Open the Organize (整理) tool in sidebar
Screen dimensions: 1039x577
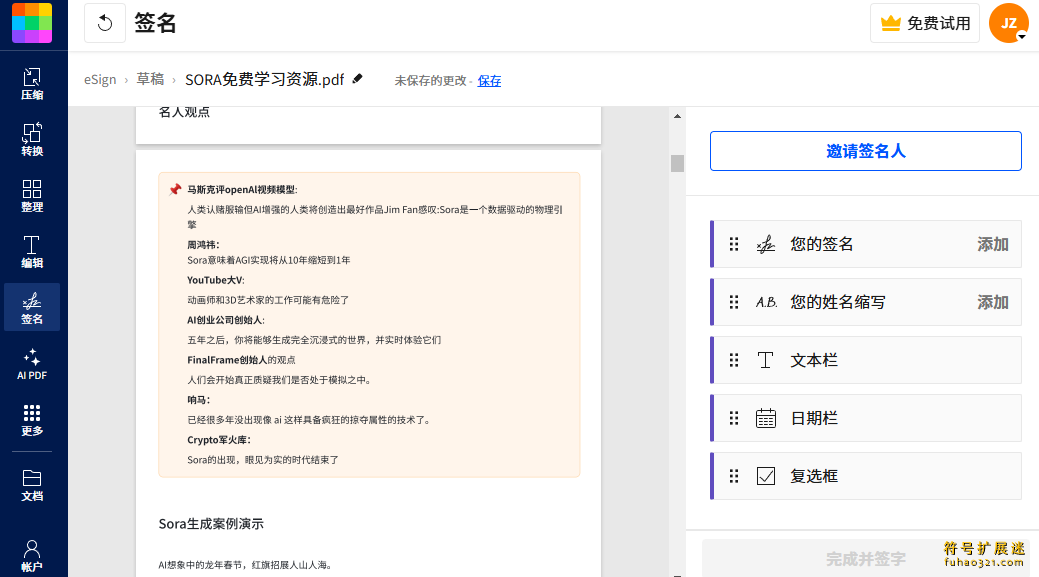tap(32, 195)
